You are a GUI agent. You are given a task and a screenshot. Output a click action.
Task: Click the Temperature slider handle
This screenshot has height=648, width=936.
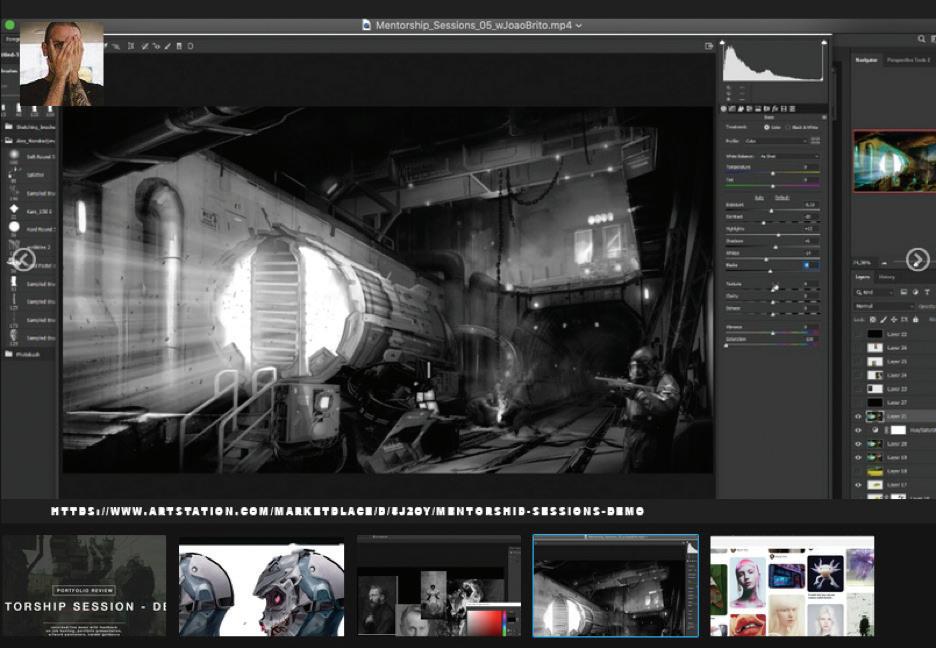(772, 173)
